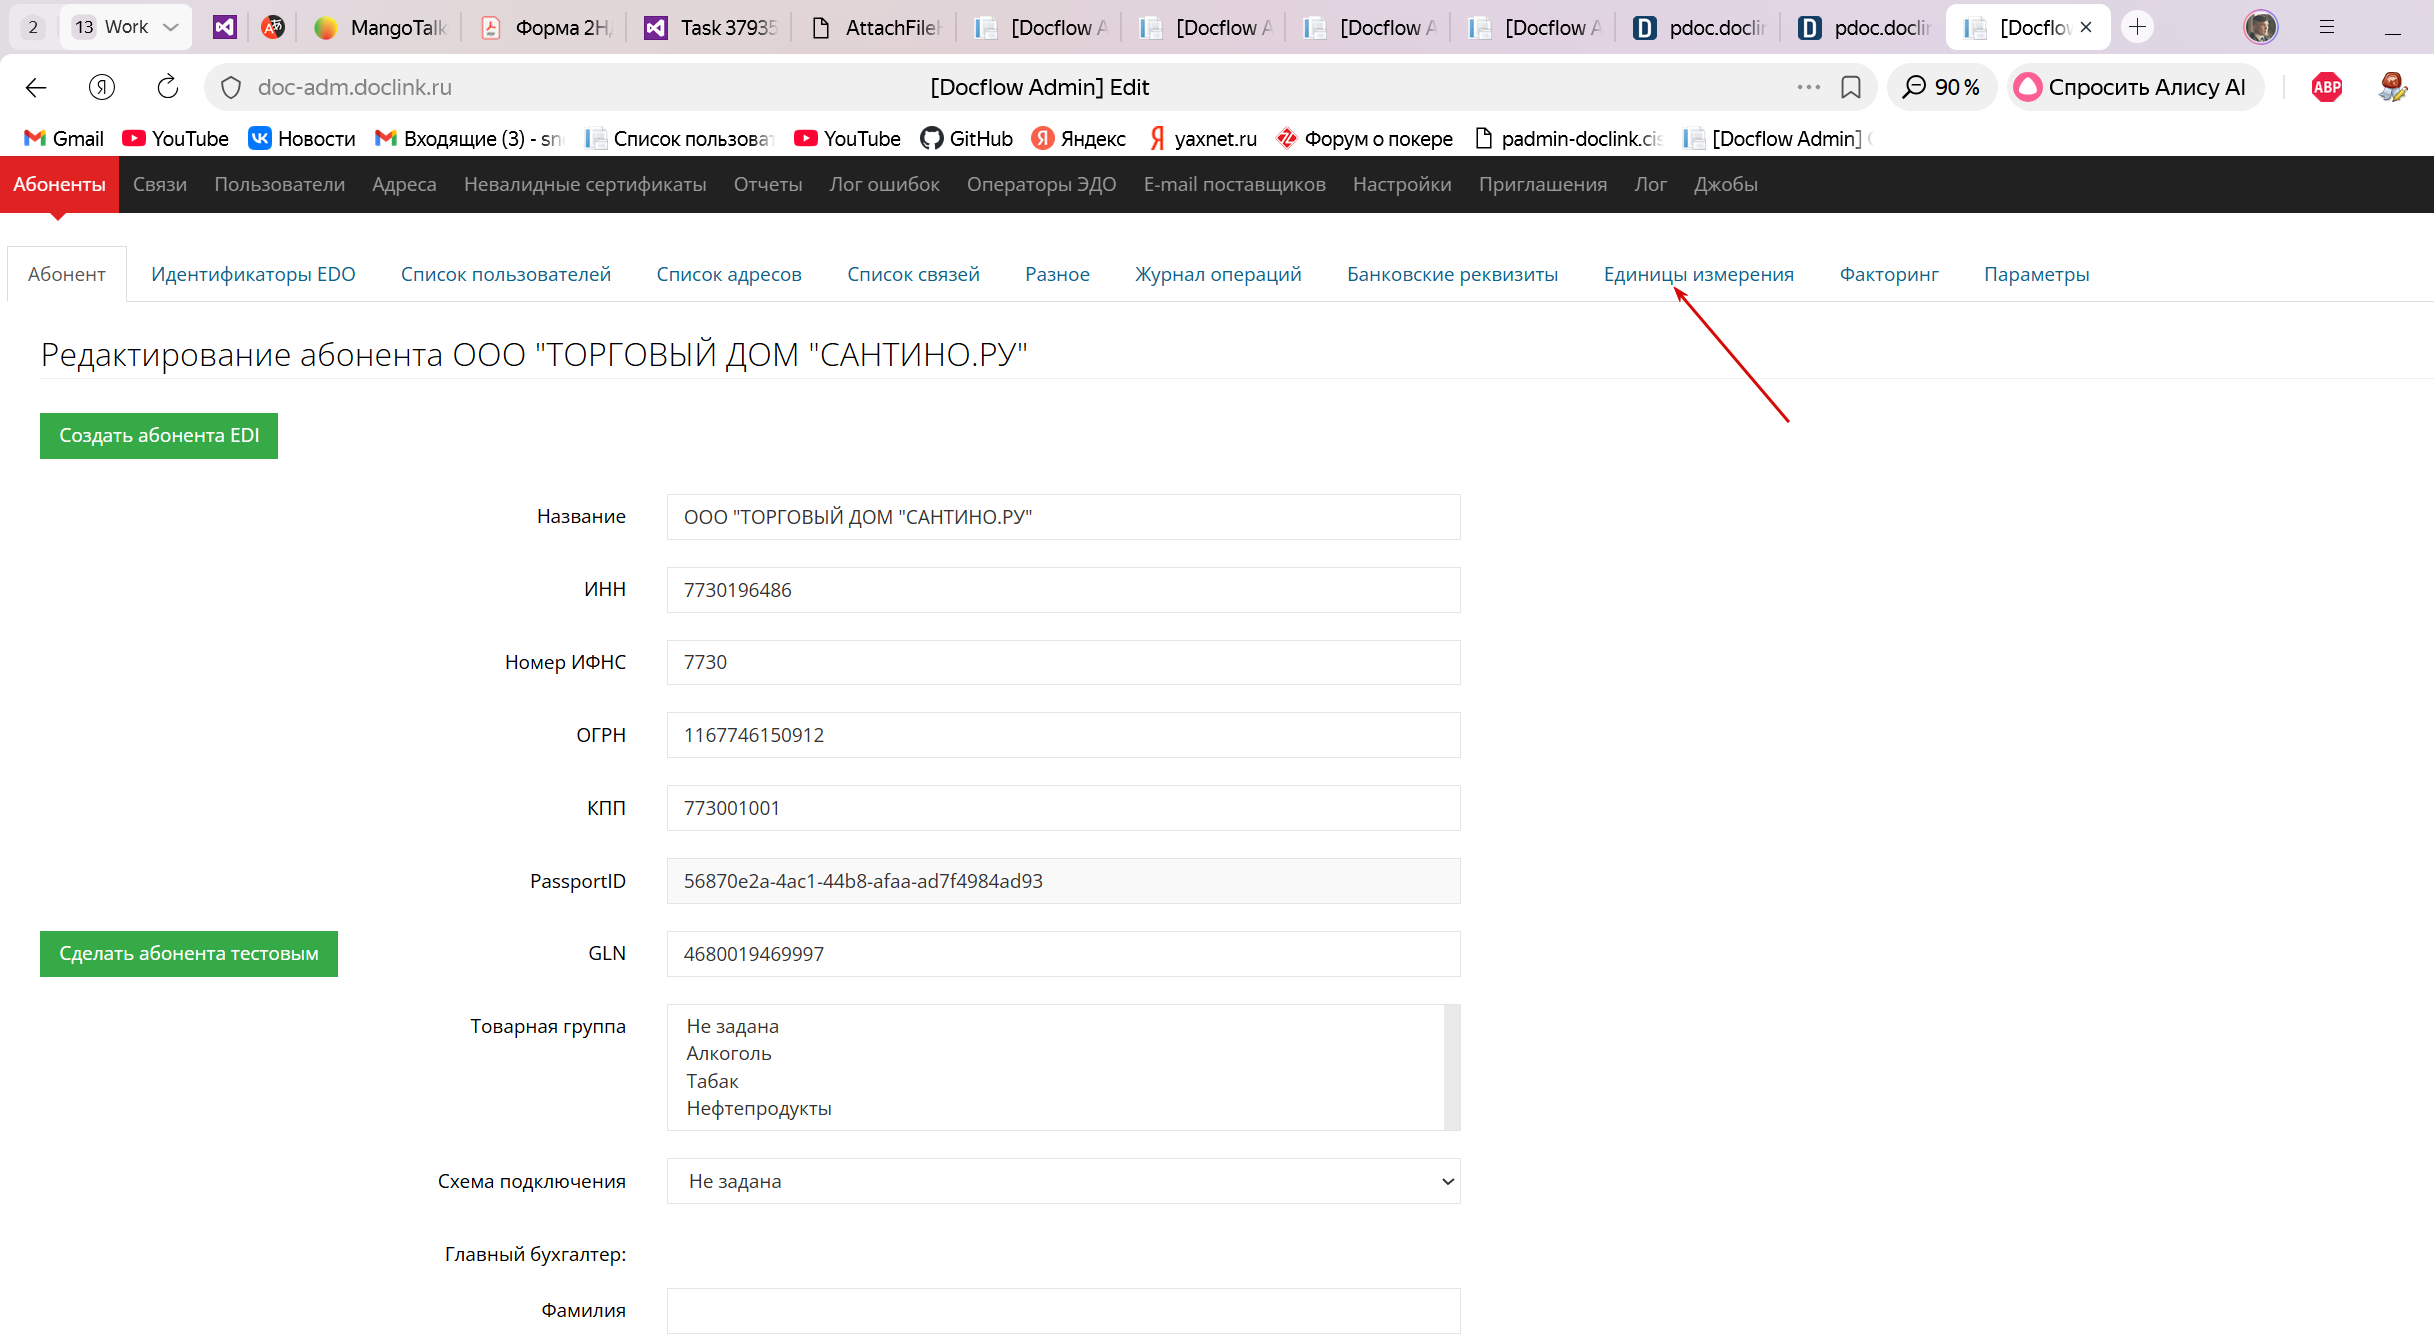The height and width of the screenshot is (1343, 2434).
Task: Click the Создать абонента EDI button
Action: tap(159, 436)
